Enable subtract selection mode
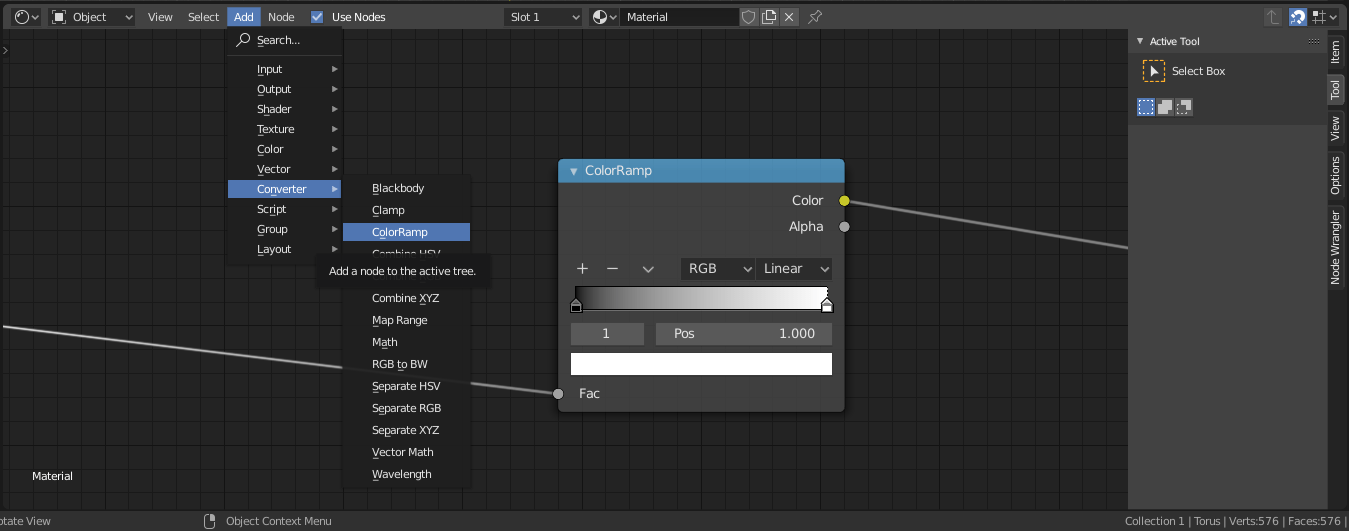1349x531 pixels. point(1184,106)
